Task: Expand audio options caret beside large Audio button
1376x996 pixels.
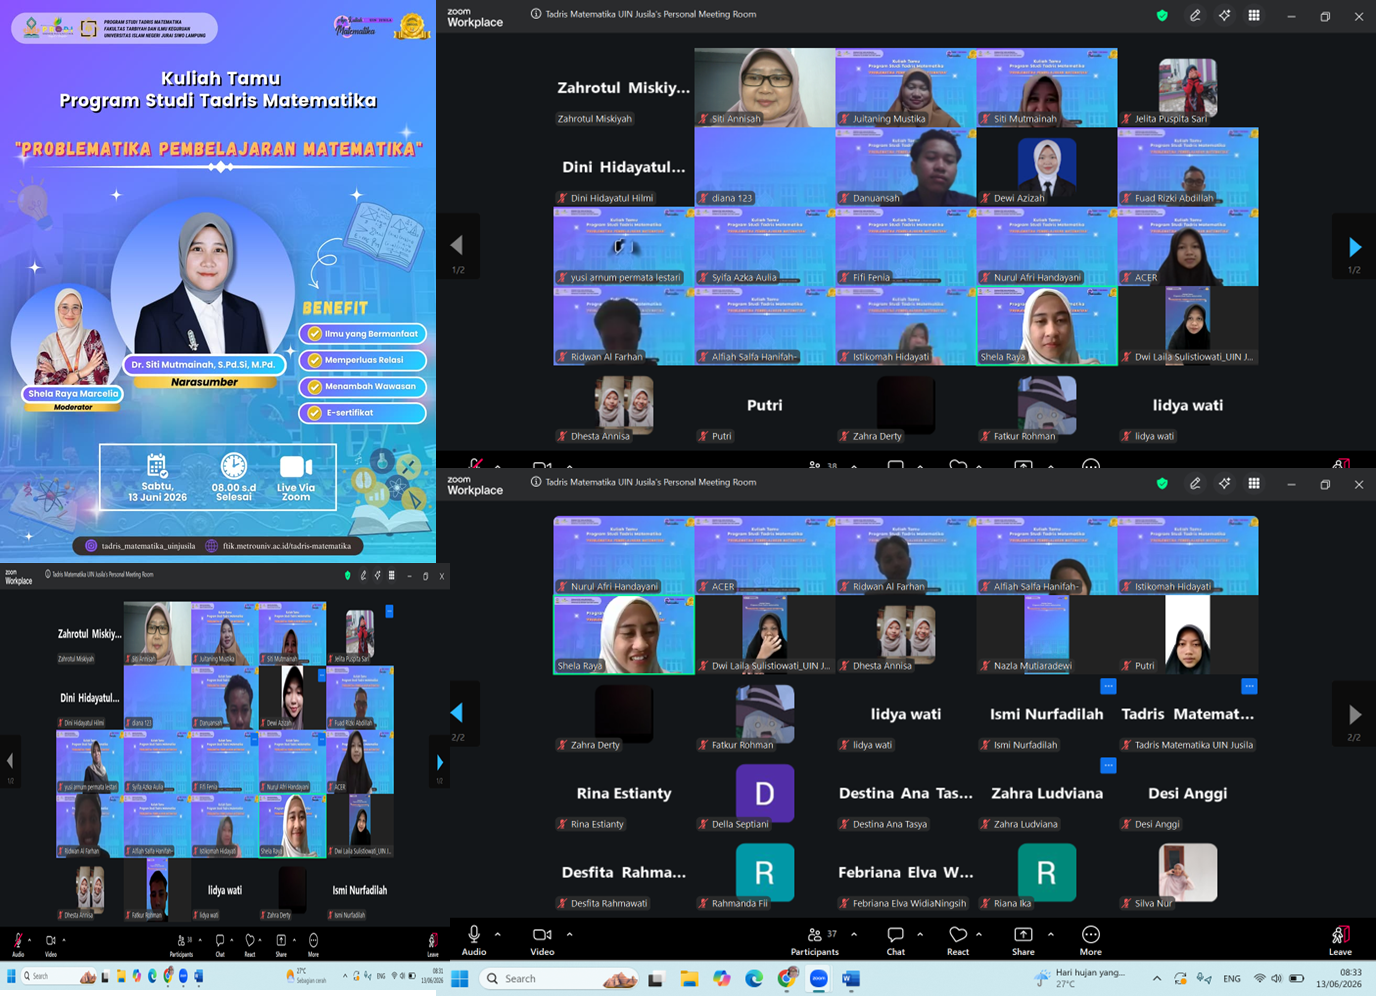Action: (x=498, y=934)
